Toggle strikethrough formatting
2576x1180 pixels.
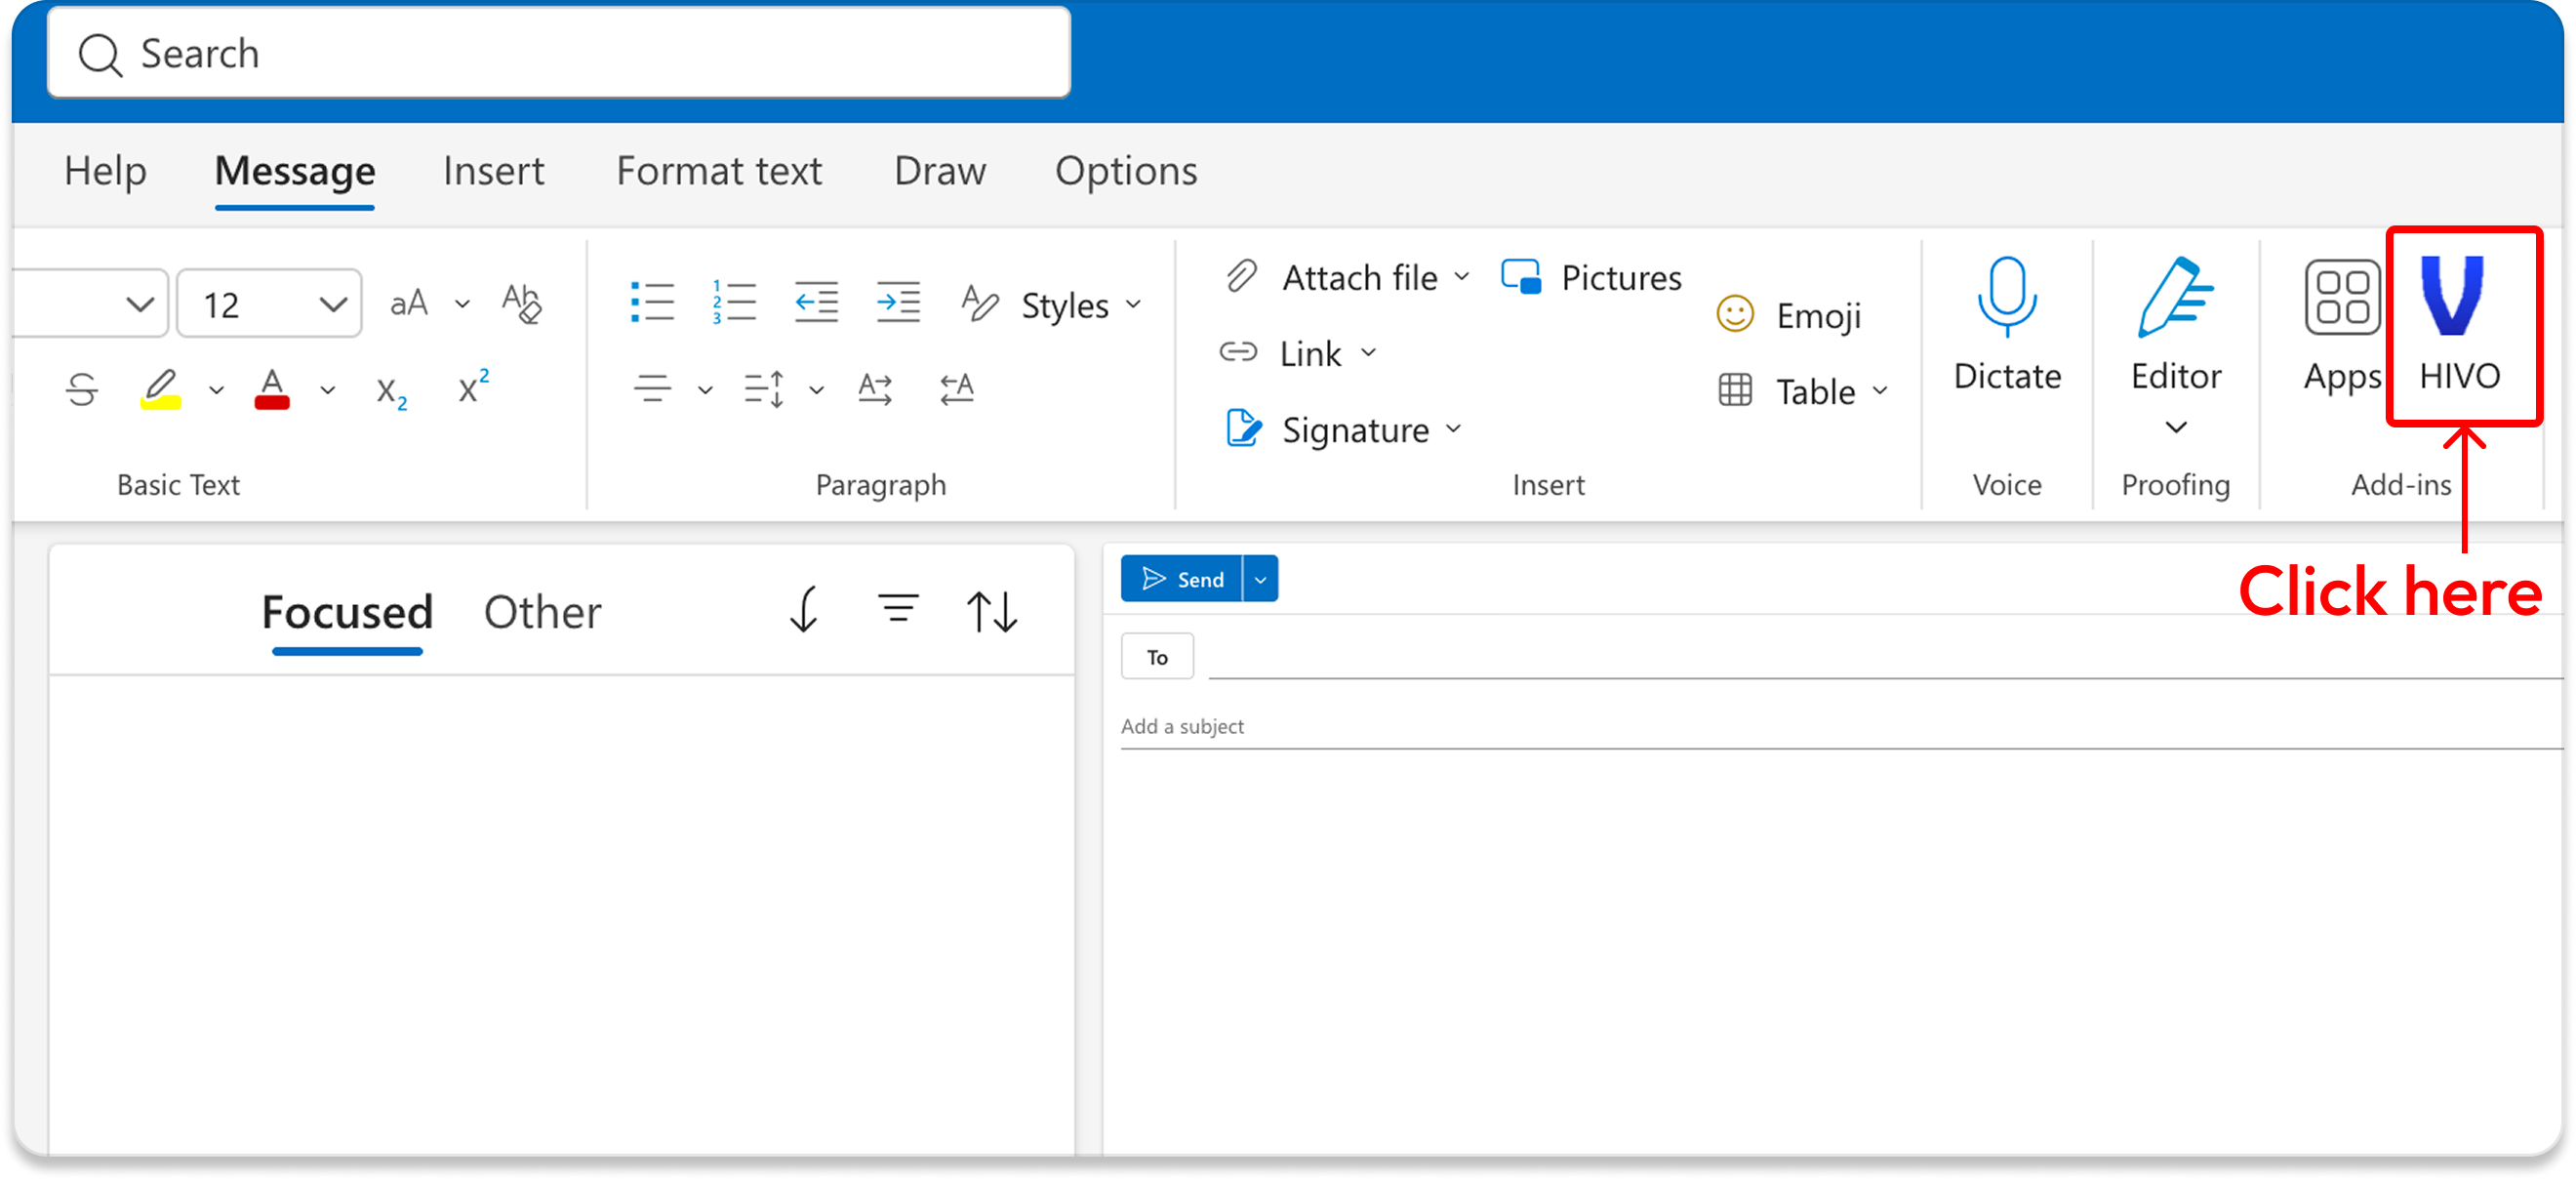(x=82, y=389)
